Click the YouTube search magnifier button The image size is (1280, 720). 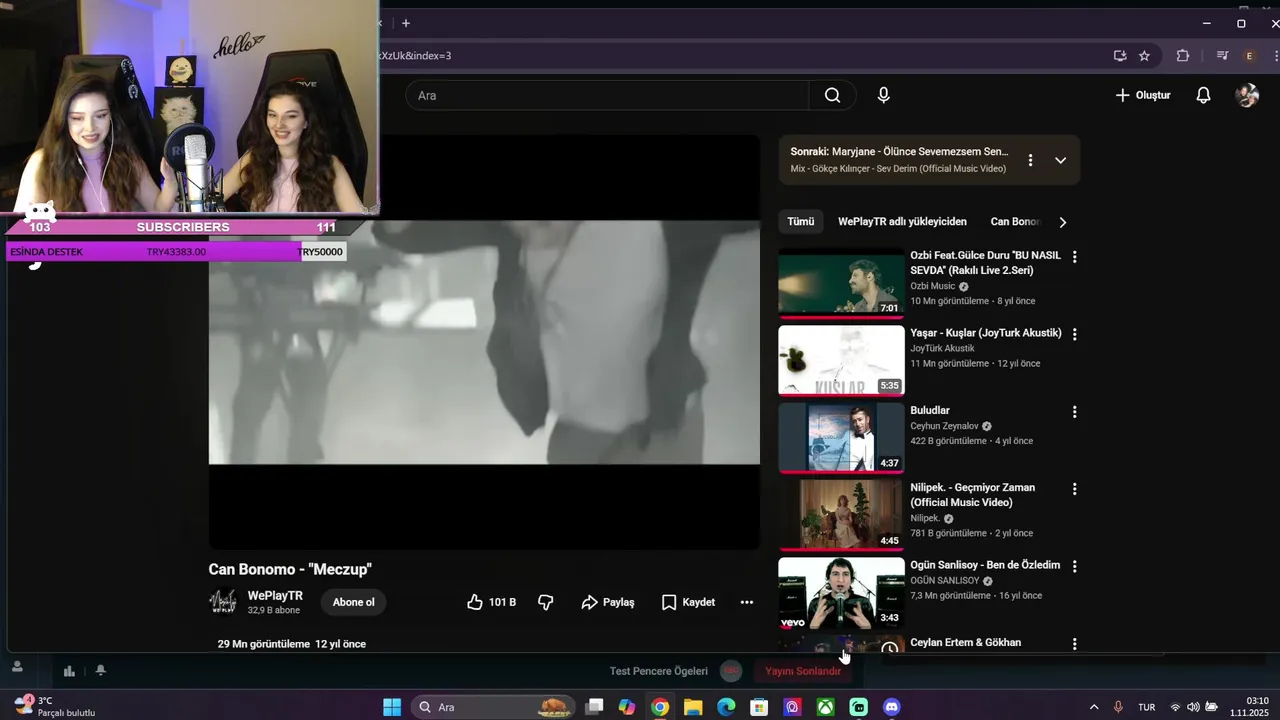(x=832, y=95)
